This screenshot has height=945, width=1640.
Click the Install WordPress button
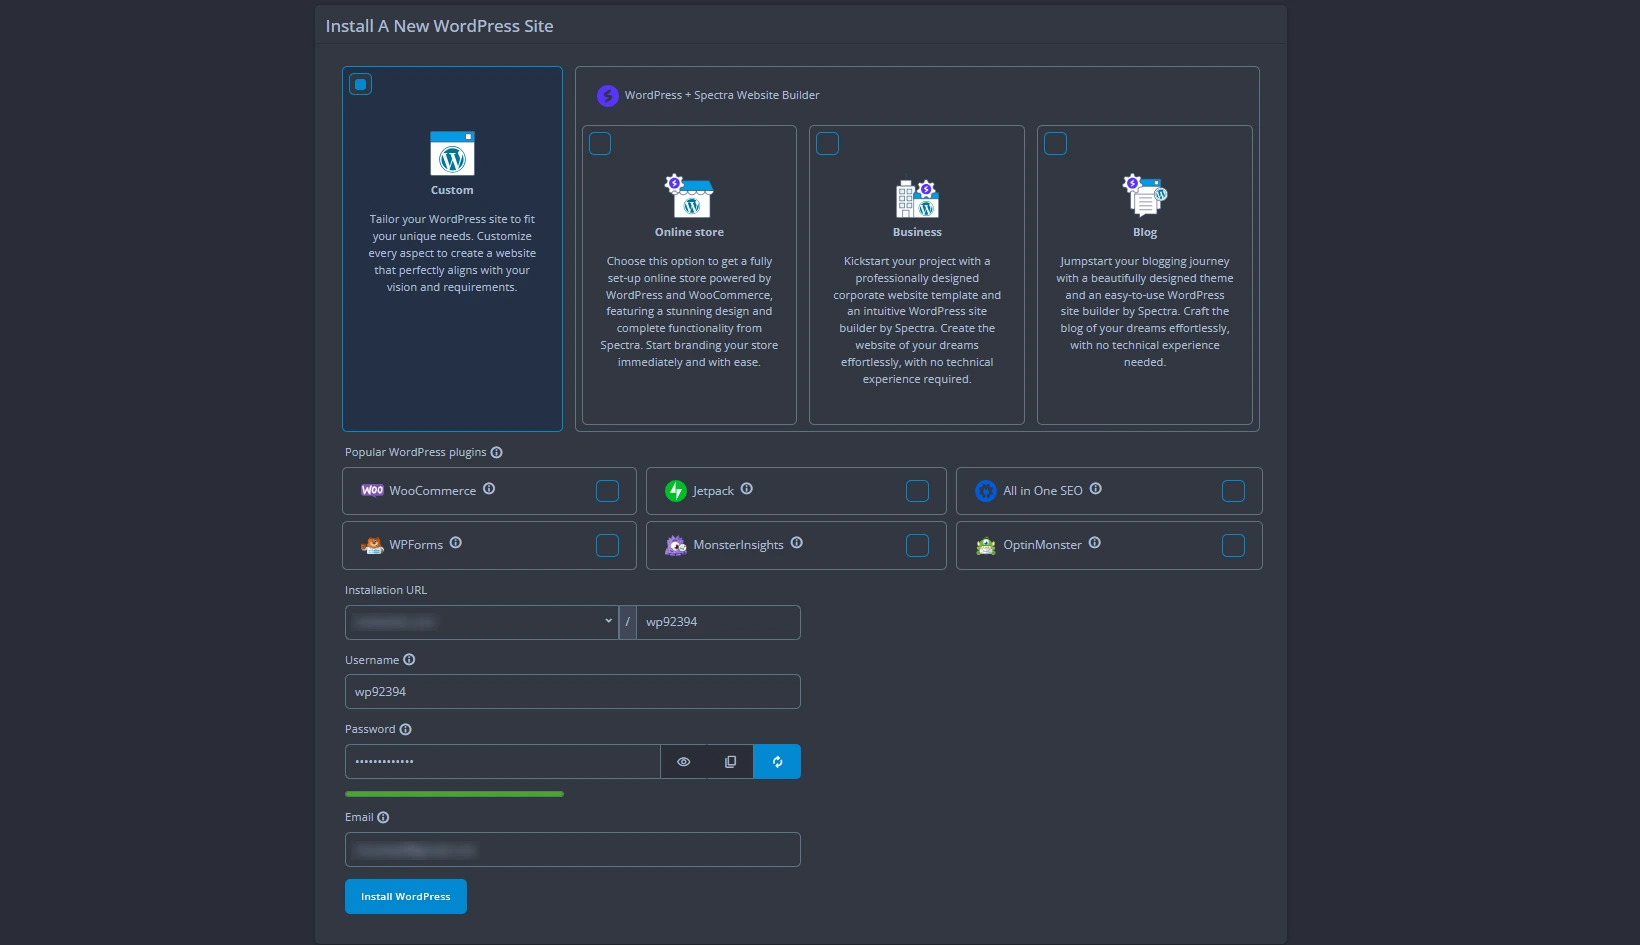[x=406, y=897]
